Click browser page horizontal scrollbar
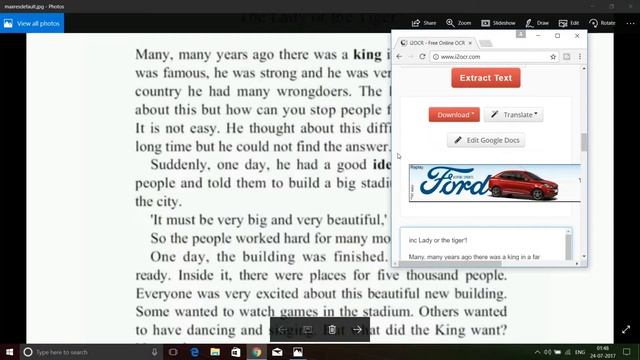 (450, 264)
